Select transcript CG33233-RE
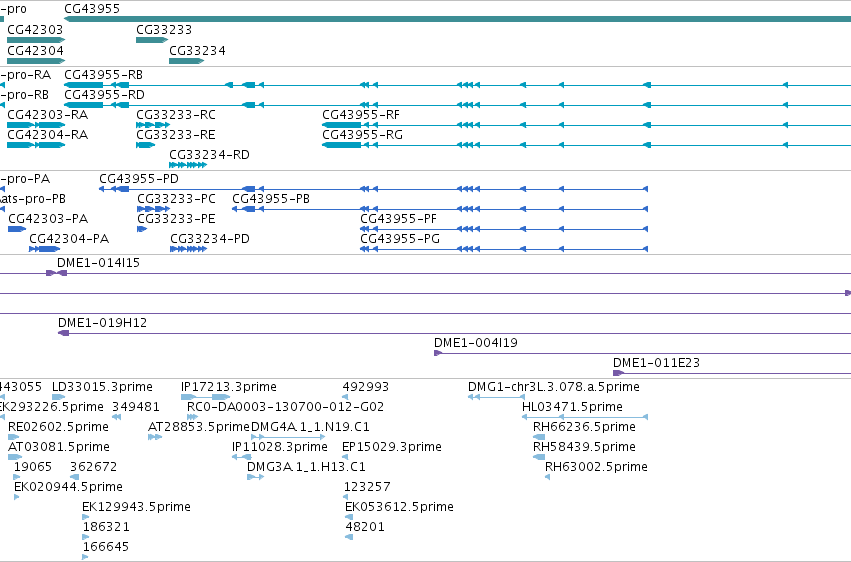The image size is (851, 562). 146,145
